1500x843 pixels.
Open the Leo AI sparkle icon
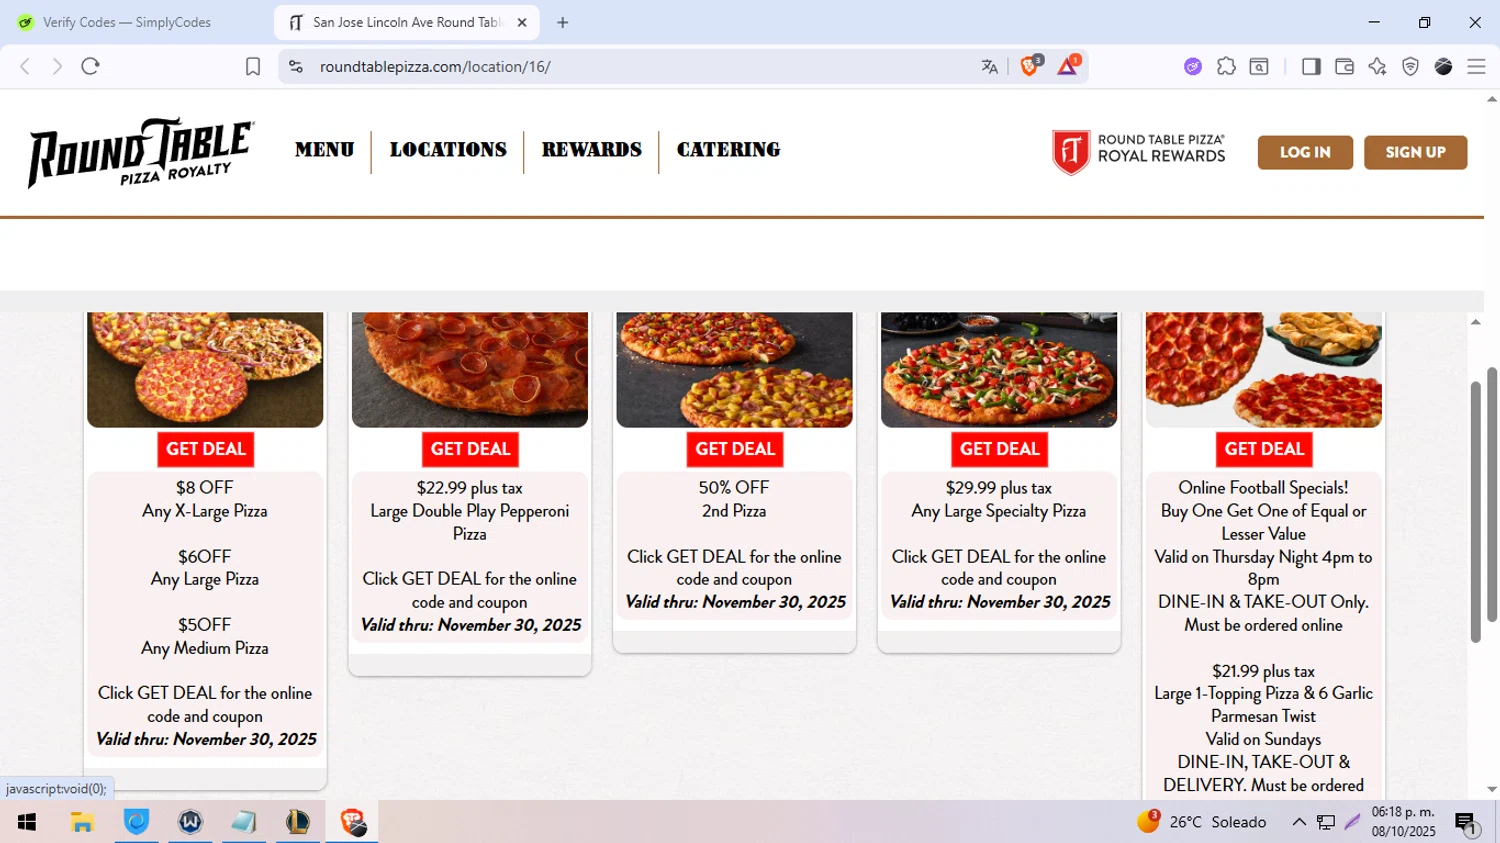(x=1377, y=67)
